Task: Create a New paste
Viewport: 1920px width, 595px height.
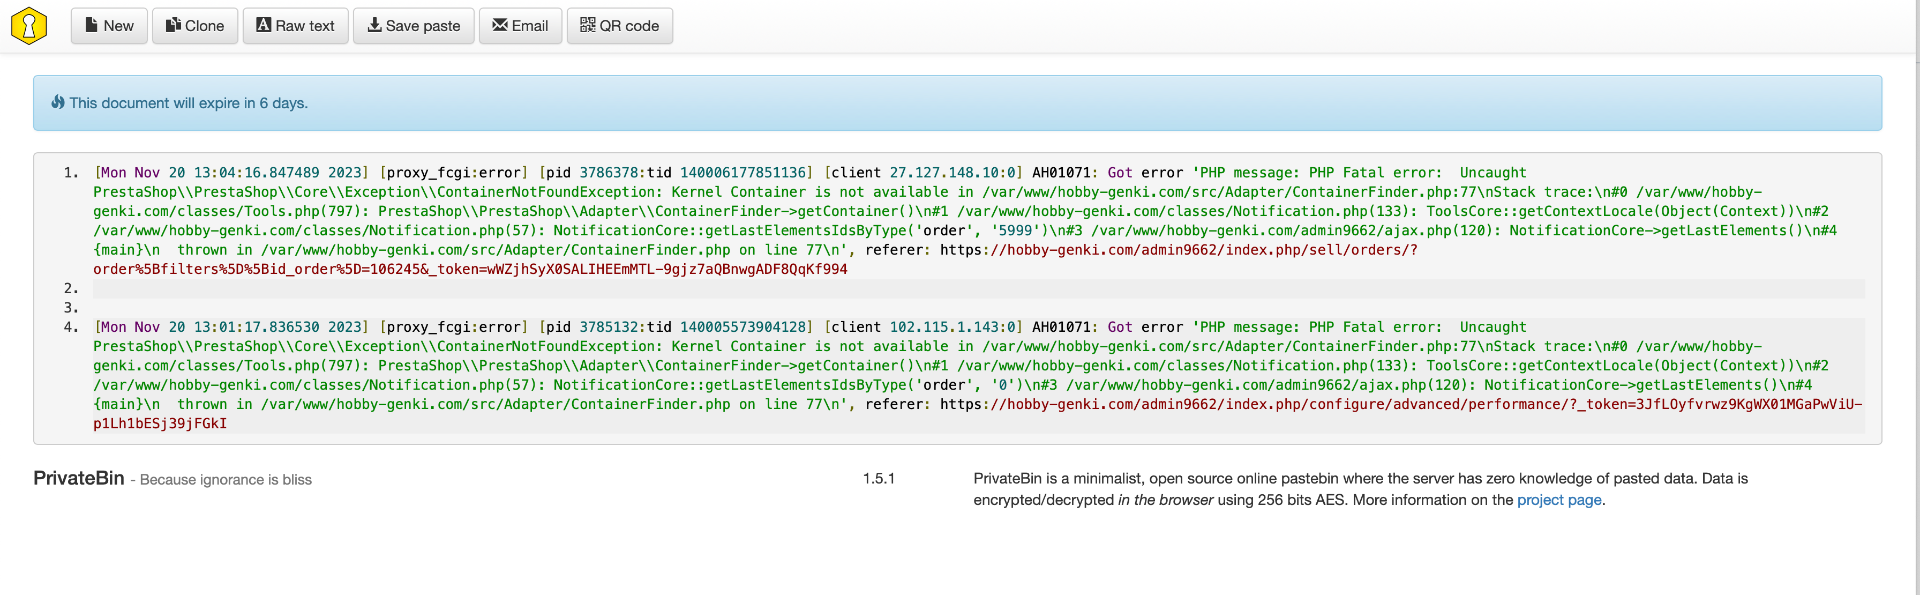Action: point(109,26)
